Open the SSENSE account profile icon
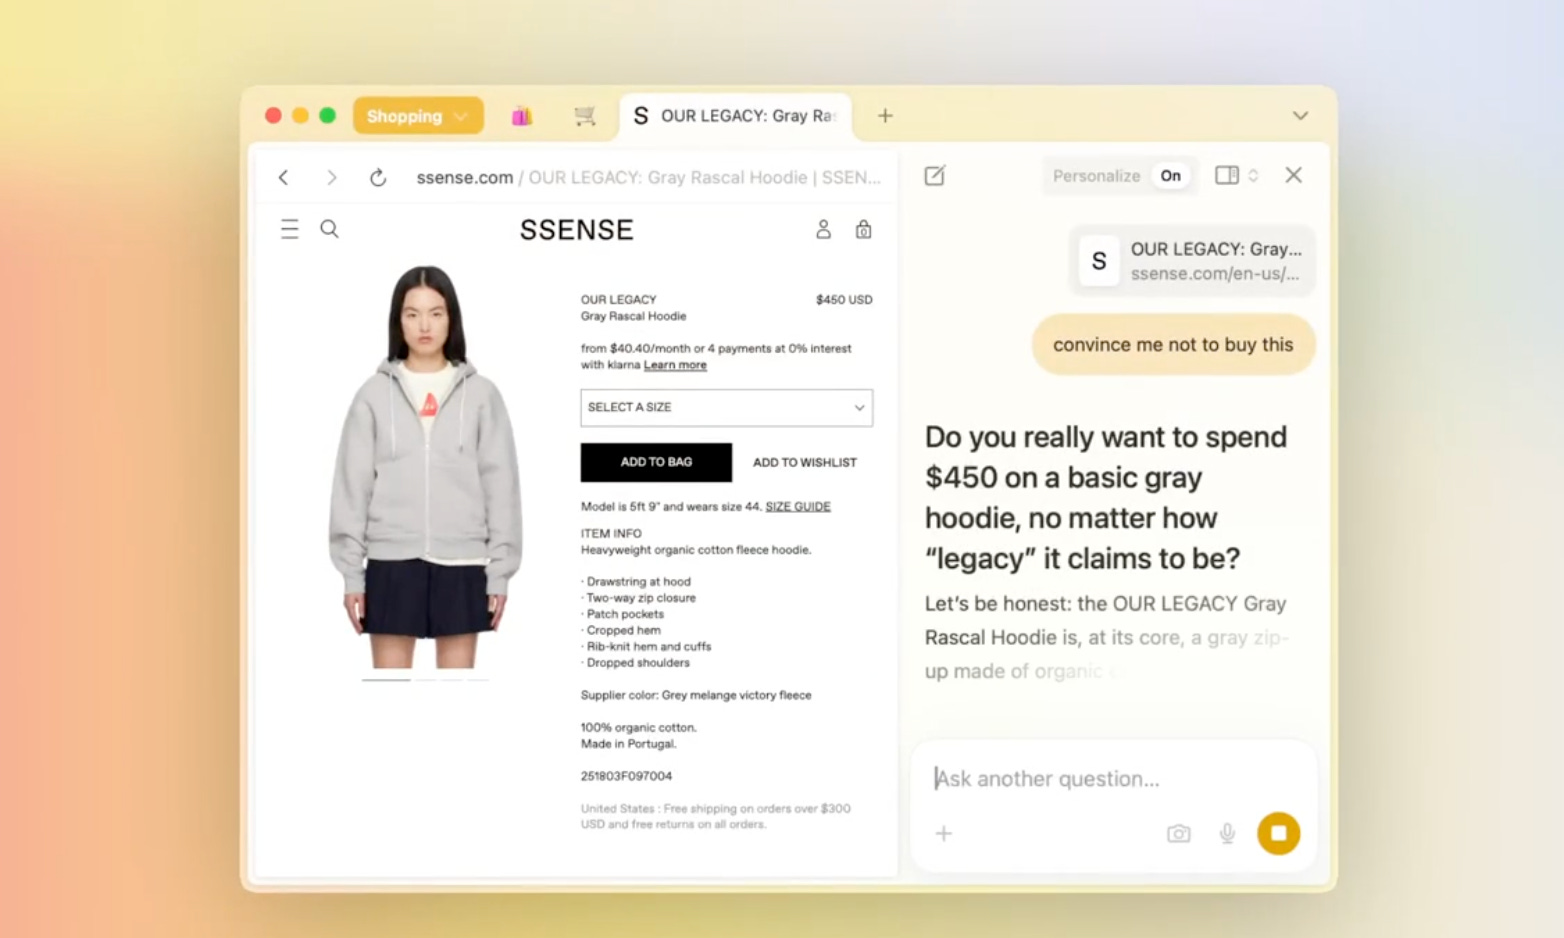Viewport: 1564px width, 938px height. (x=823, y=230)
